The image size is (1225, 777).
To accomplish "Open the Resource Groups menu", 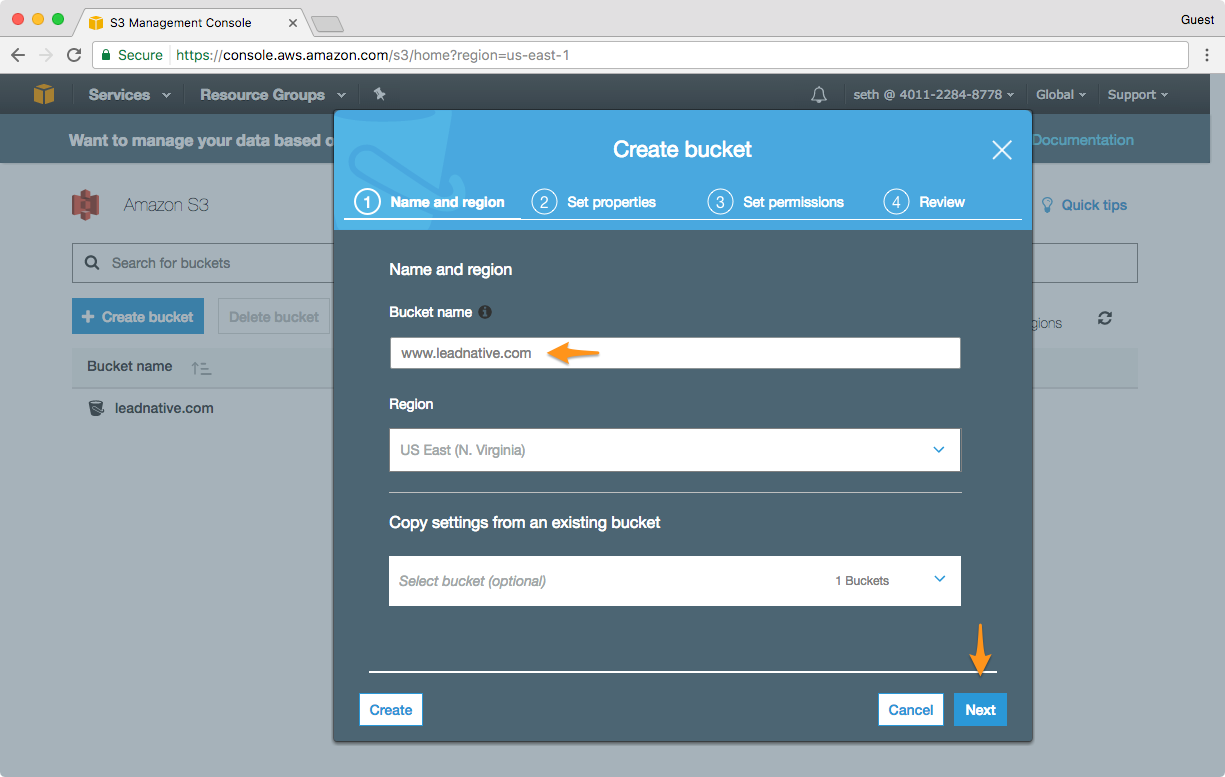I will (x=272, y=95).
